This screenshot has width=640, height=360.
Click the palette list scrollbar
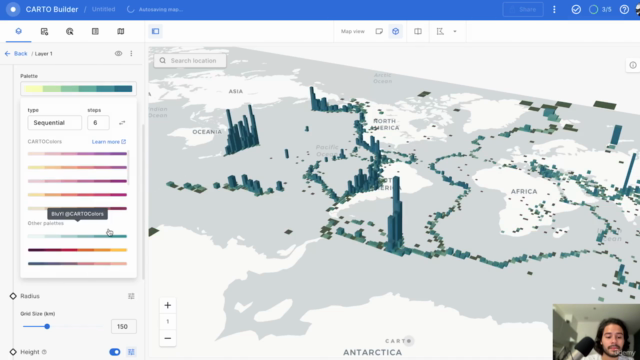point(129,167)
